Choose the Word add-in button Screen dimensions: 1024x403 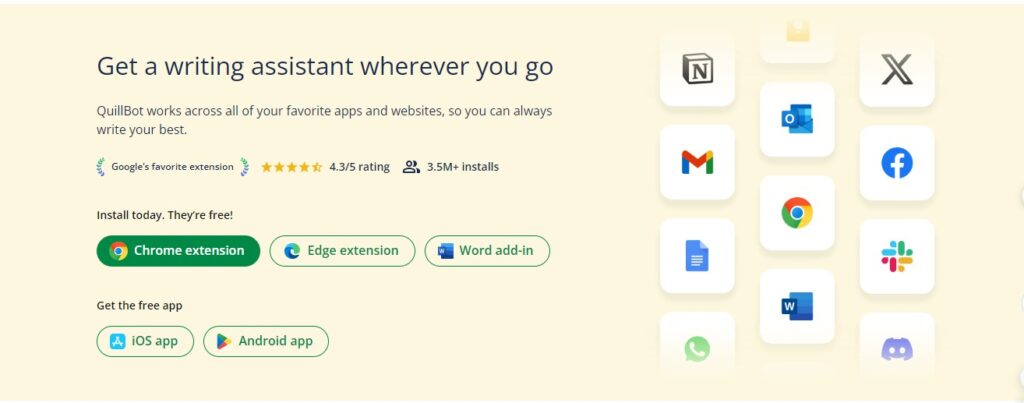click(487, 251)
